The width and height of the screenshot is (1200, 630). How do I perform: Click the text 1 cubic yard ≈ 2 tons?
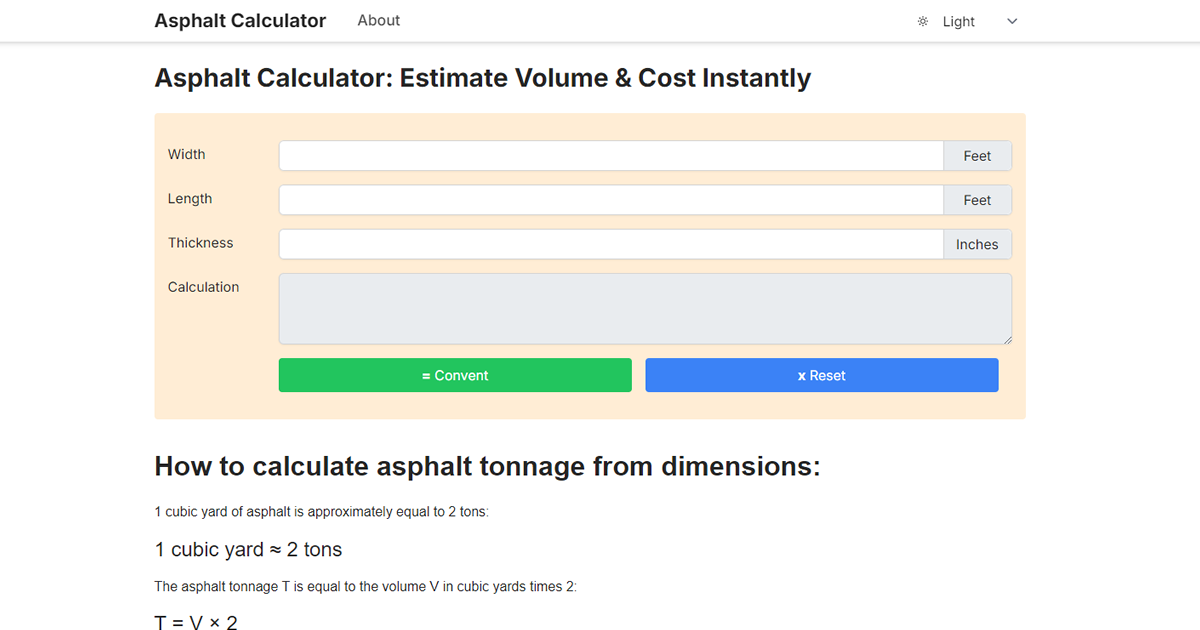248,549
